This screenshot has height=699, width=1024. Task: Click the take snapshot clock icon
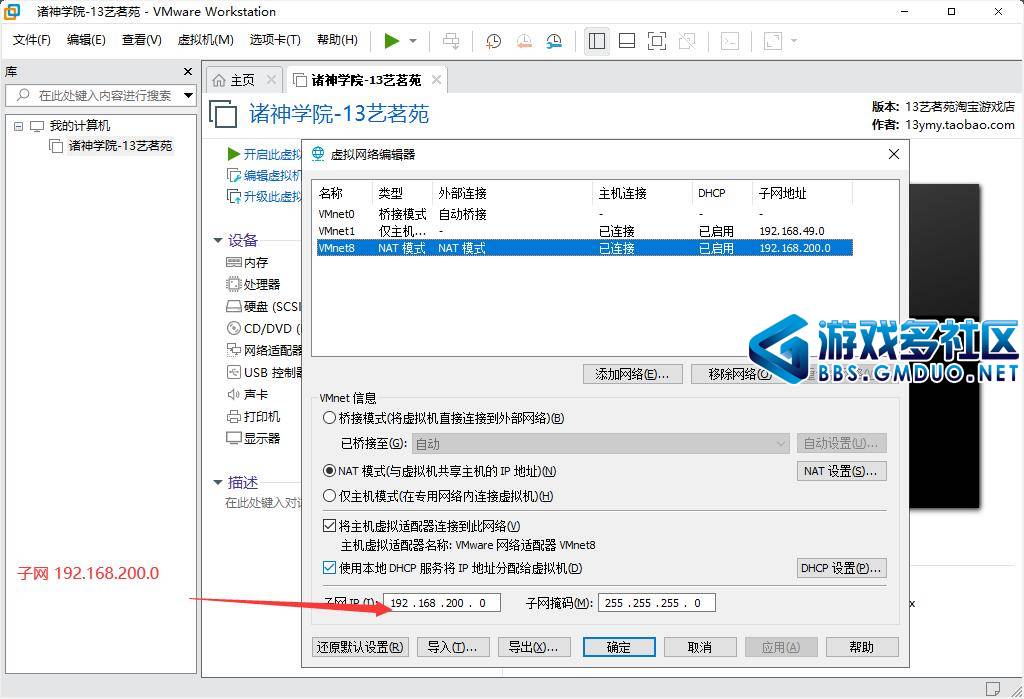coord(494,41)
